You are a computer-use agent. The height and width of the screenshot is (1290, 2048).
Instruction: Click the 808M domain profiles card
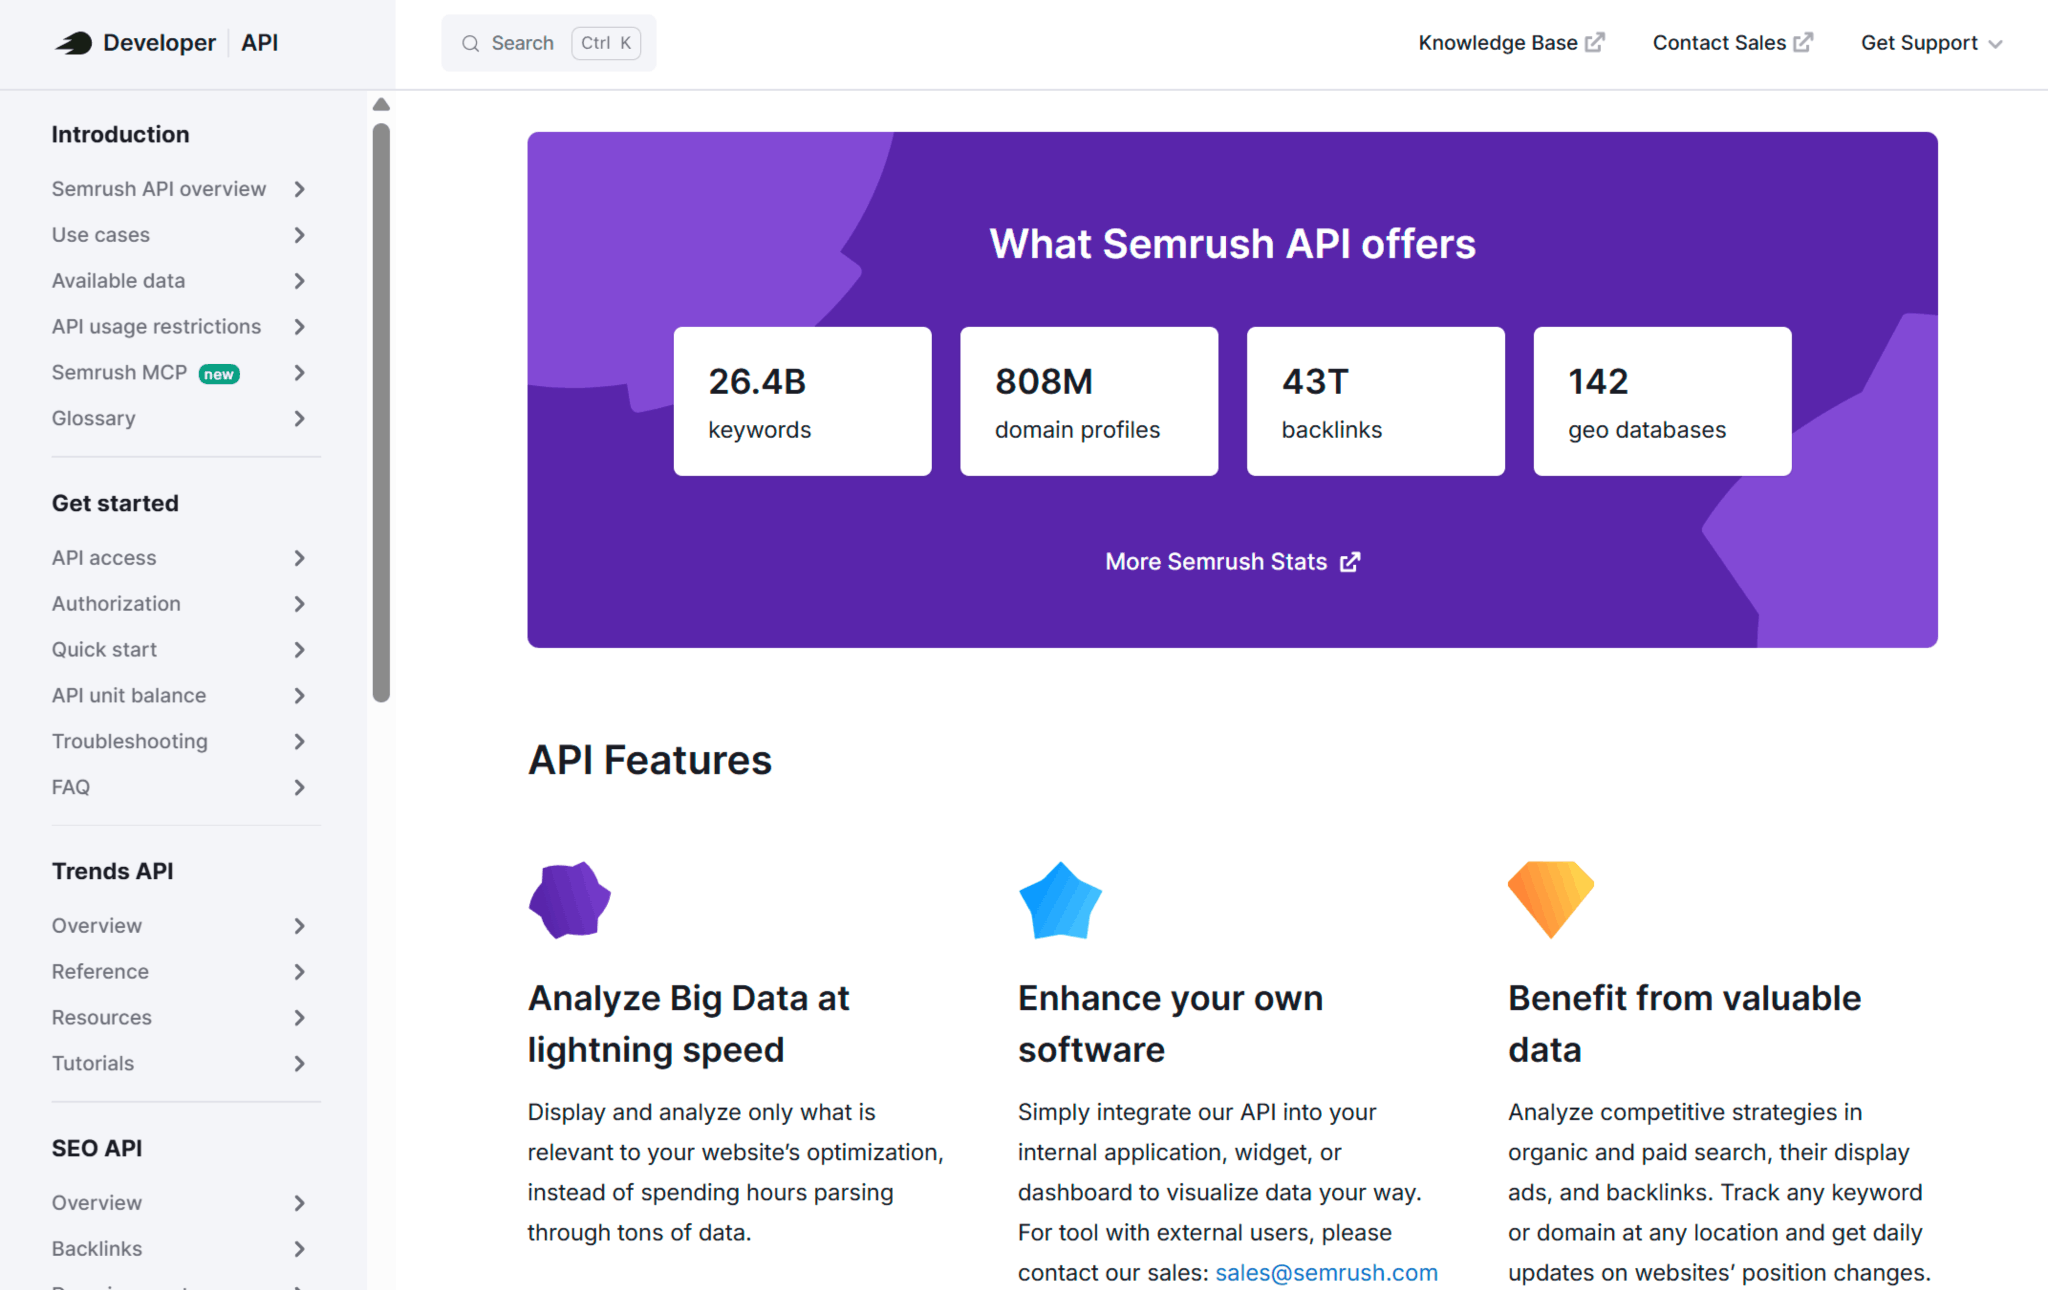coord(1089,401)
